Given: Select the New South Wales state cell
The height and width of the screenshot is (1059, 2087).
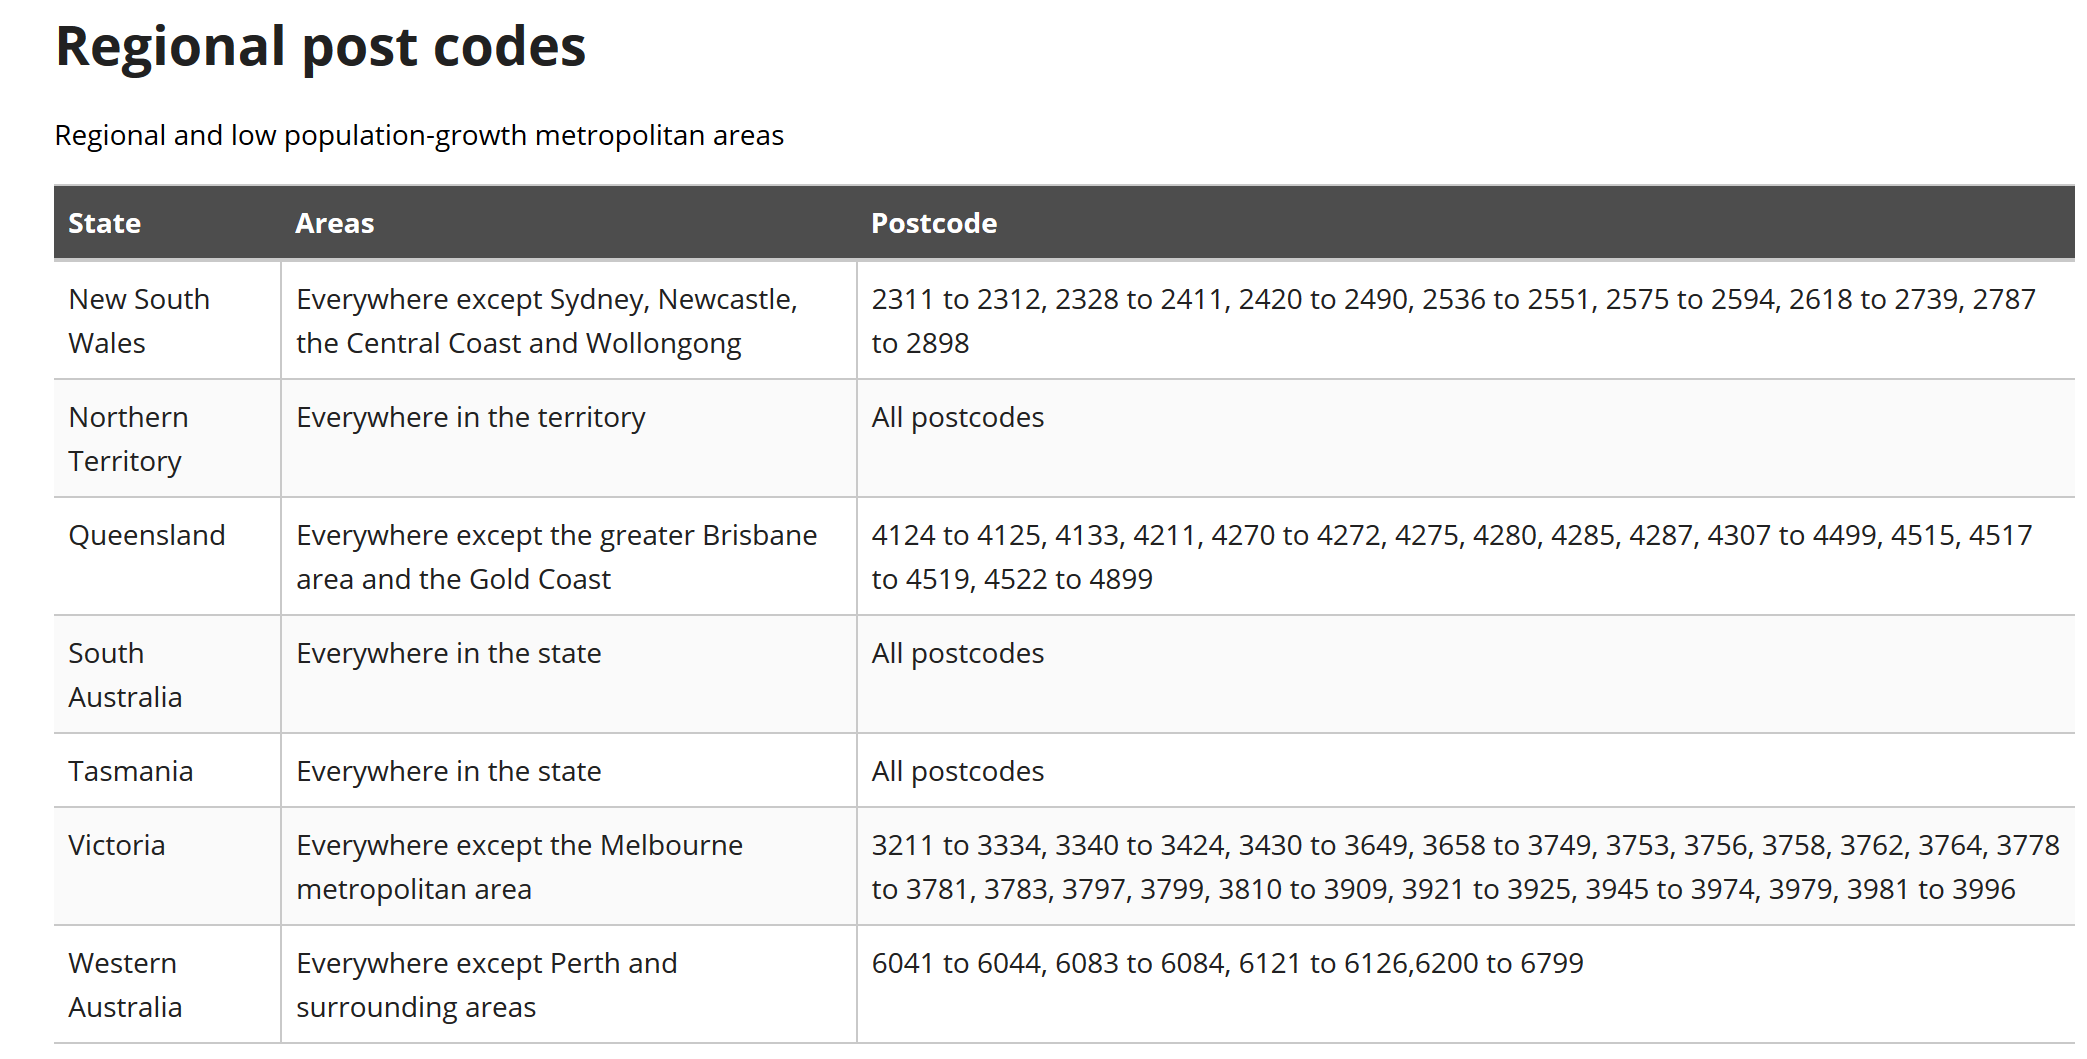Looking at the screenshot, I should [x=167, y=320].
